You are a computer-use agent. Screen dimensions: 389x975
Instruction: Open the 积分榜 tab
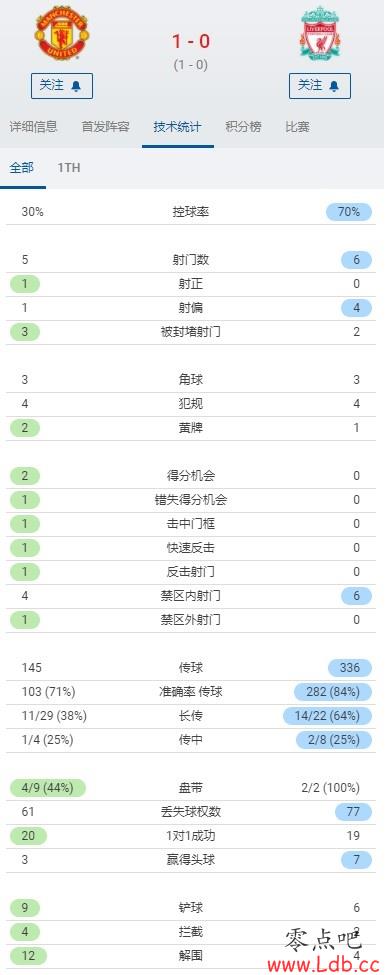click(243, 127)
